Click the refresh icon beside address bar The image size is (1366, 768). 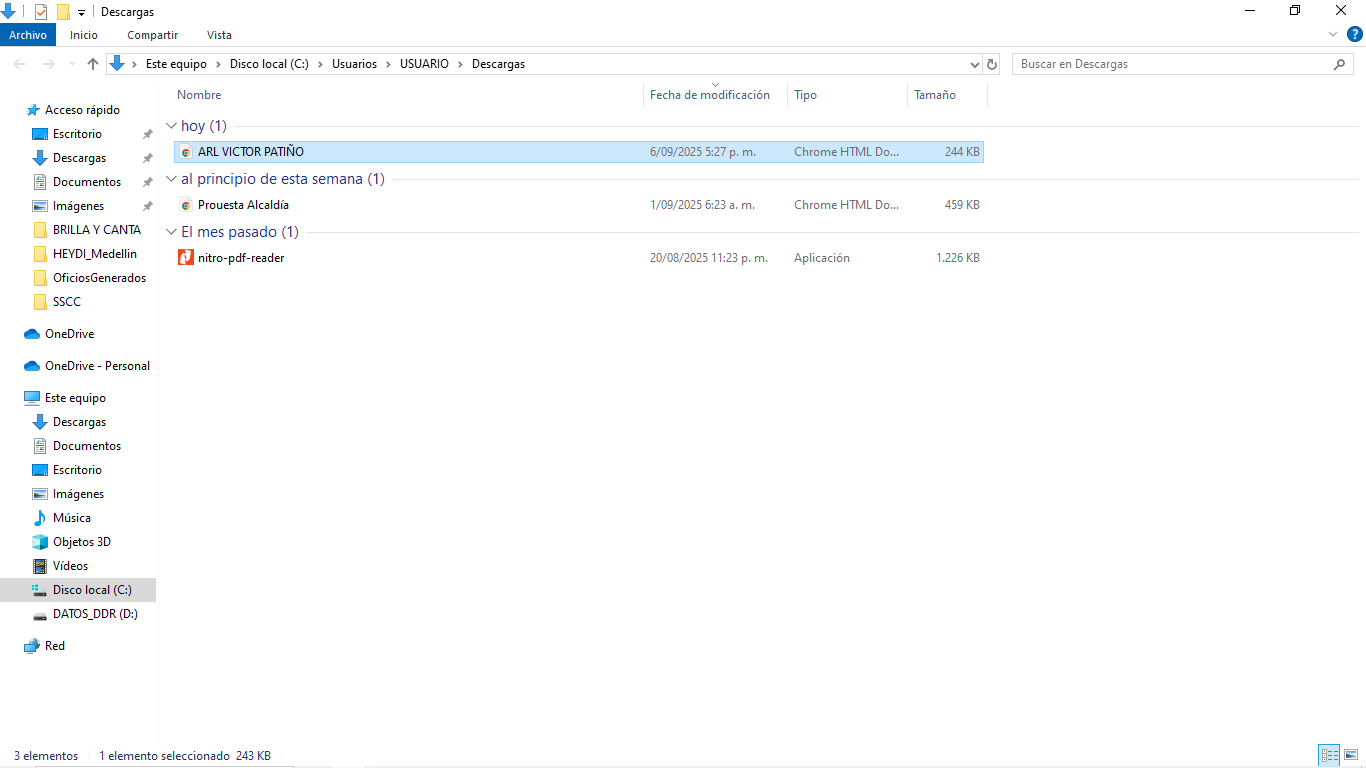pos(992,64)
